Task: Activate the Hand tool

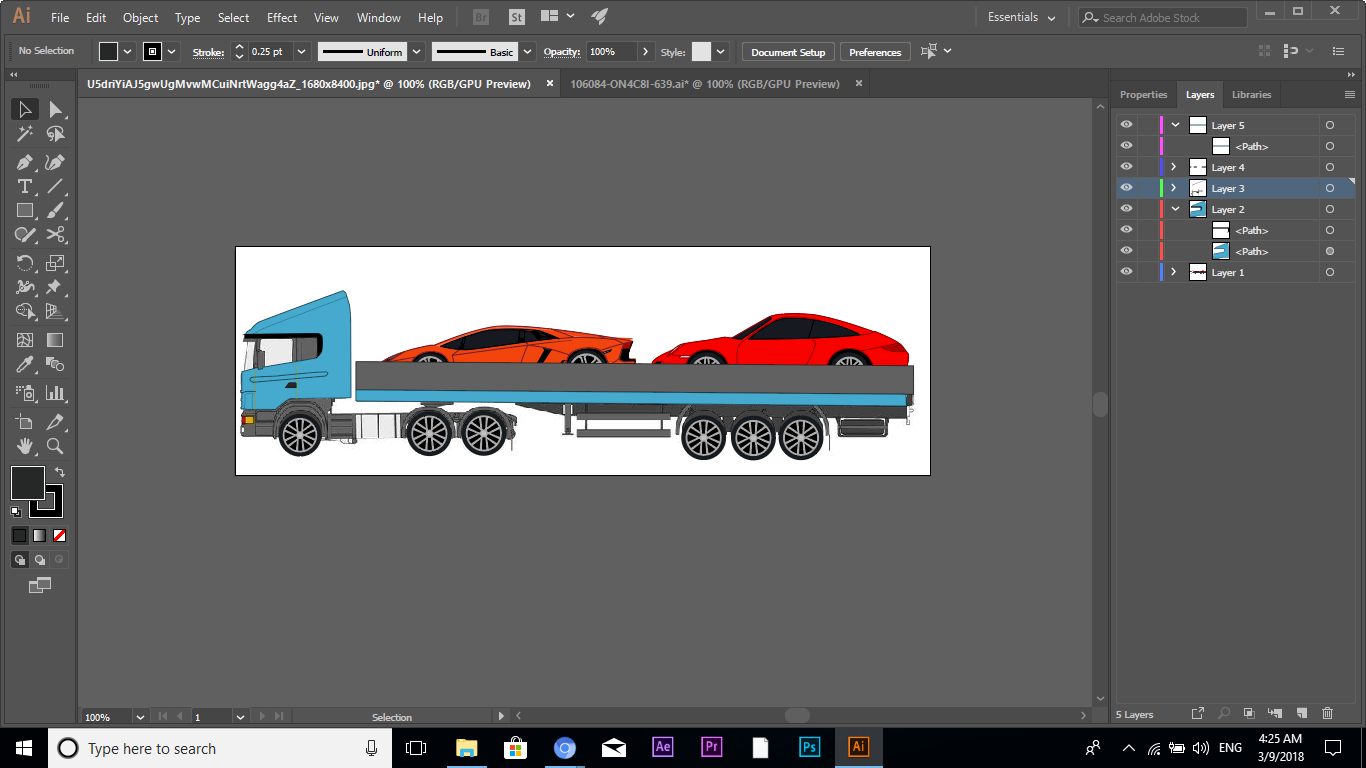Action: click(25, 446)
